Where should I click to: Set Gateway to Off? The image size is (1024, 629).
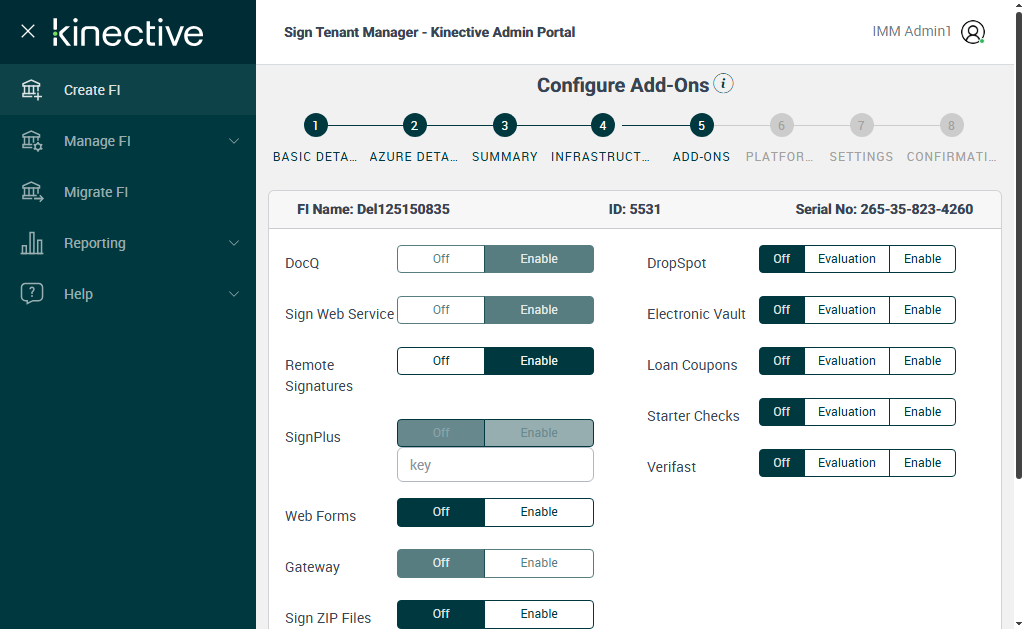441,563
